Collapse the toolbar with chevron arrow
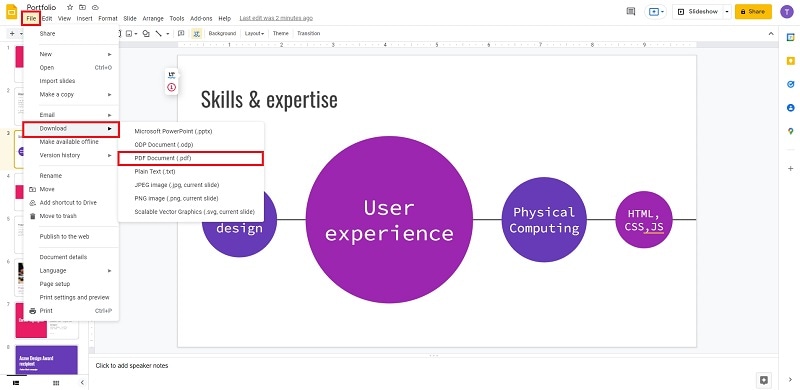 pos(771,33)
